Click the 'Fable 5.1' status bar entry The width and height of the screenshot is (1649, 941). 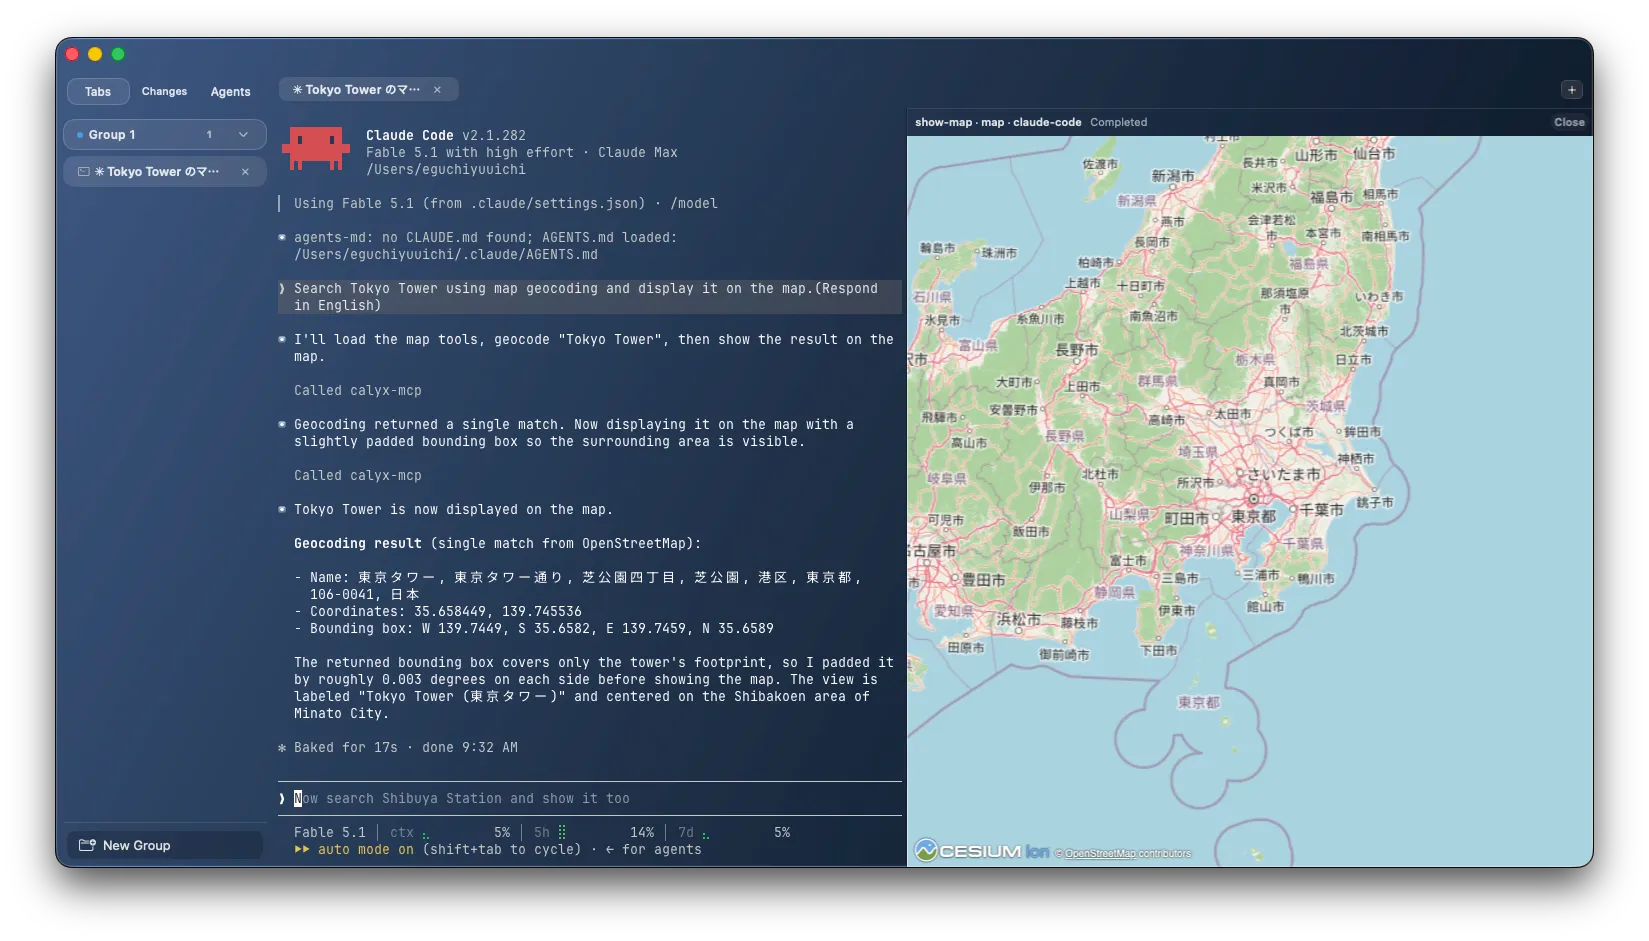tap(330, 832)
